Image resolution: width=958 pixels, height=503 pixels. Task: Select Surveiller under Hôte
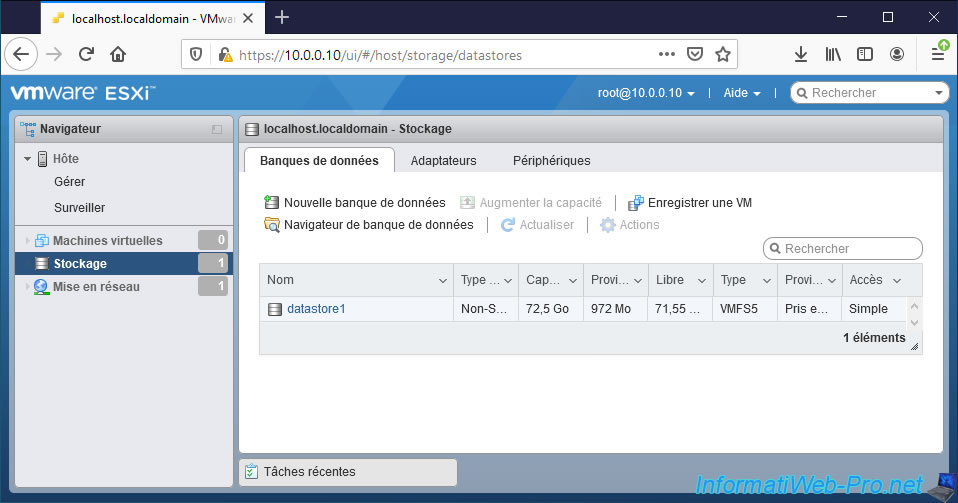[x=79, y=208]
